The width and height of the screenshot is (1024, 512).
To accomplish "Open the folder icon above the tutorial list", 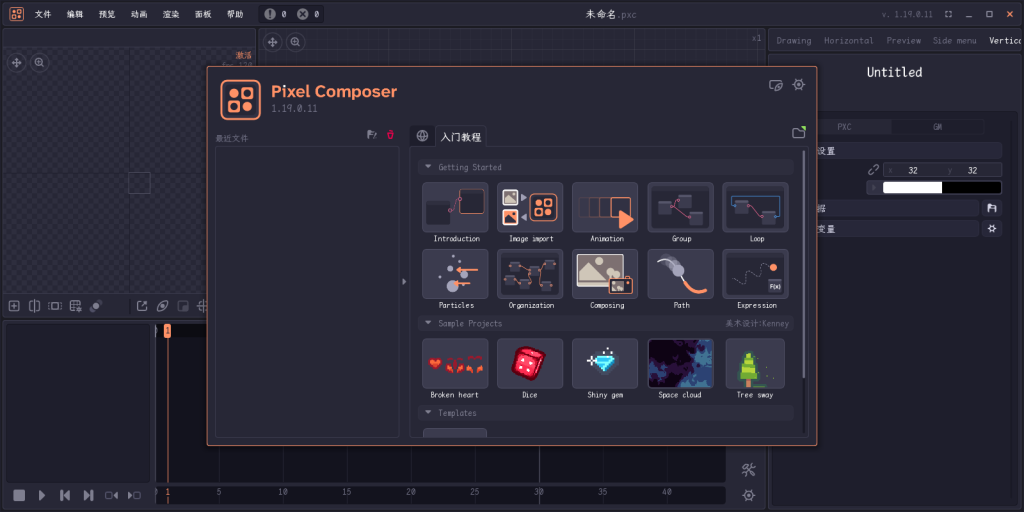I will [x=799, y=133].
